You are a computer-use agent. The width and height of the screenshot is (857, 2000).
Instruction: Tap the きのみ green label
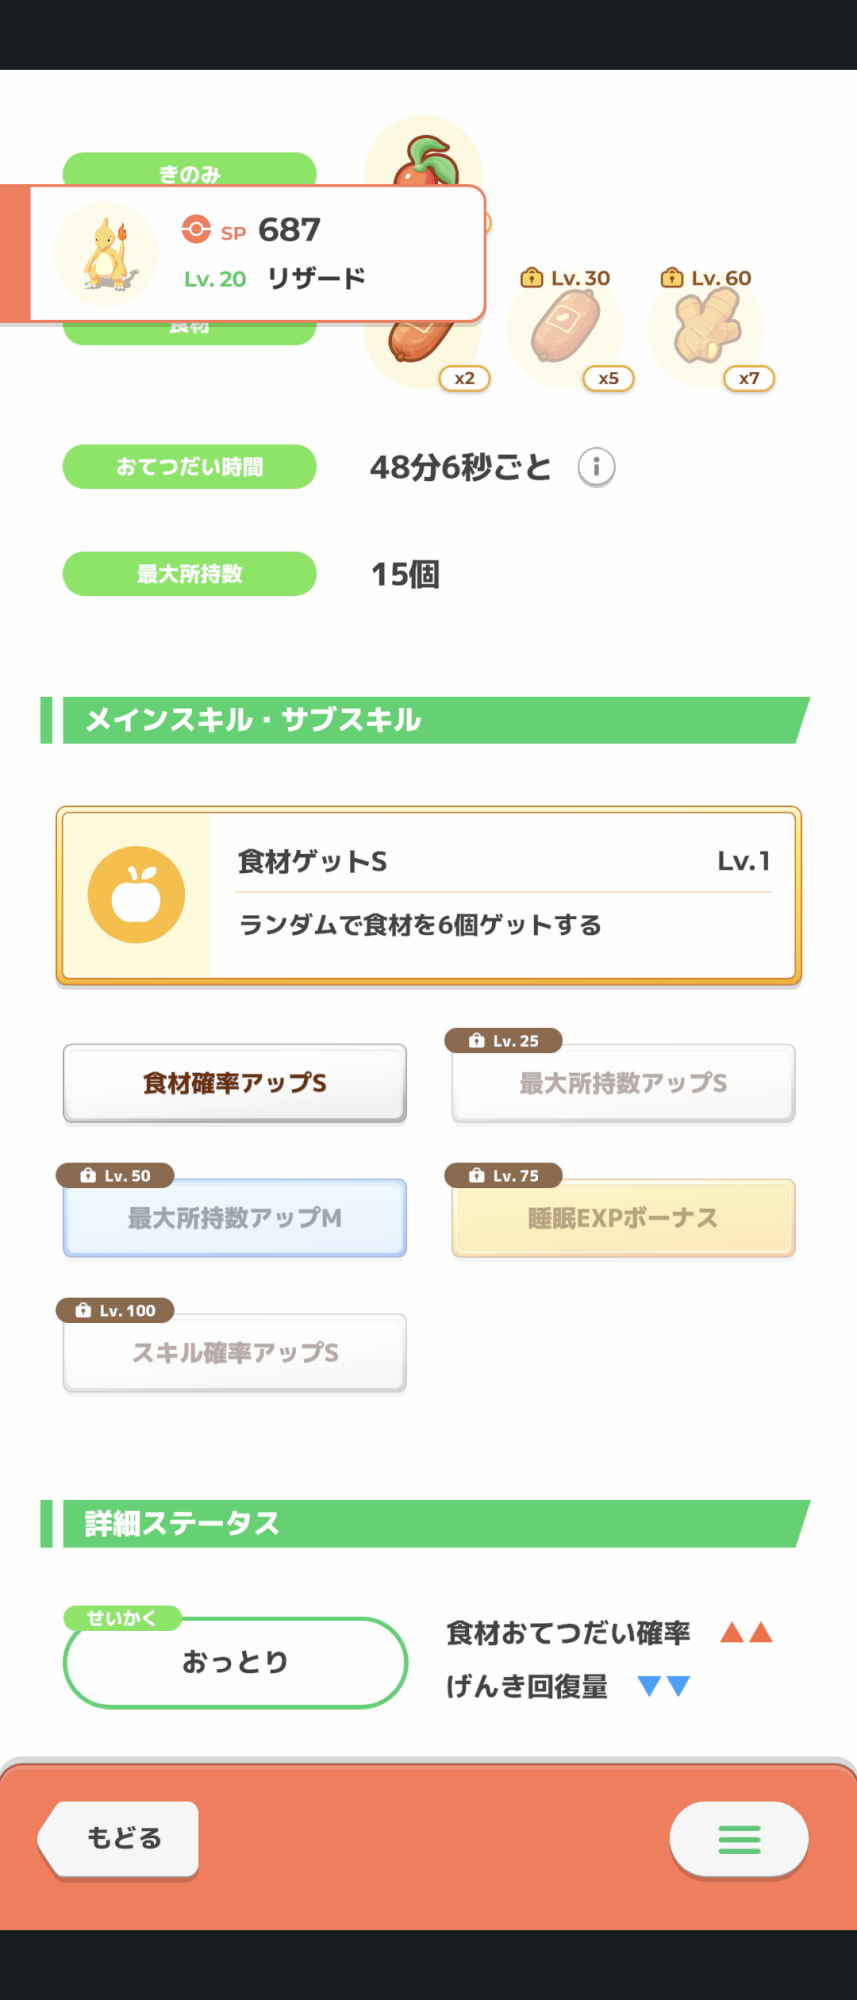point(190,170)
